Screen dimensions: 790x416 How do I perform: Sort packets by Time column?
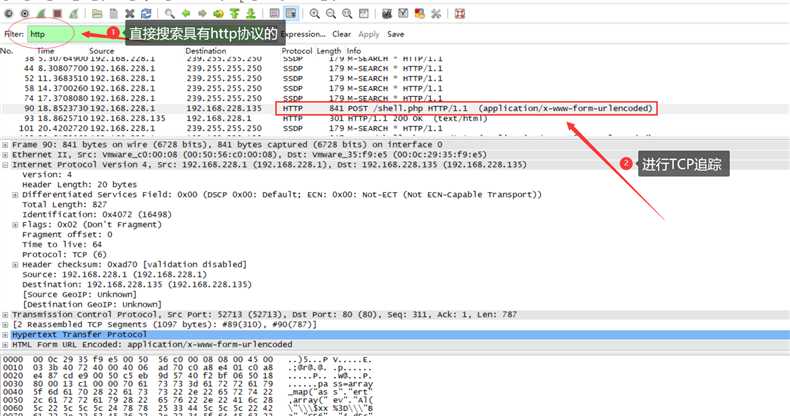pos(45,51)
